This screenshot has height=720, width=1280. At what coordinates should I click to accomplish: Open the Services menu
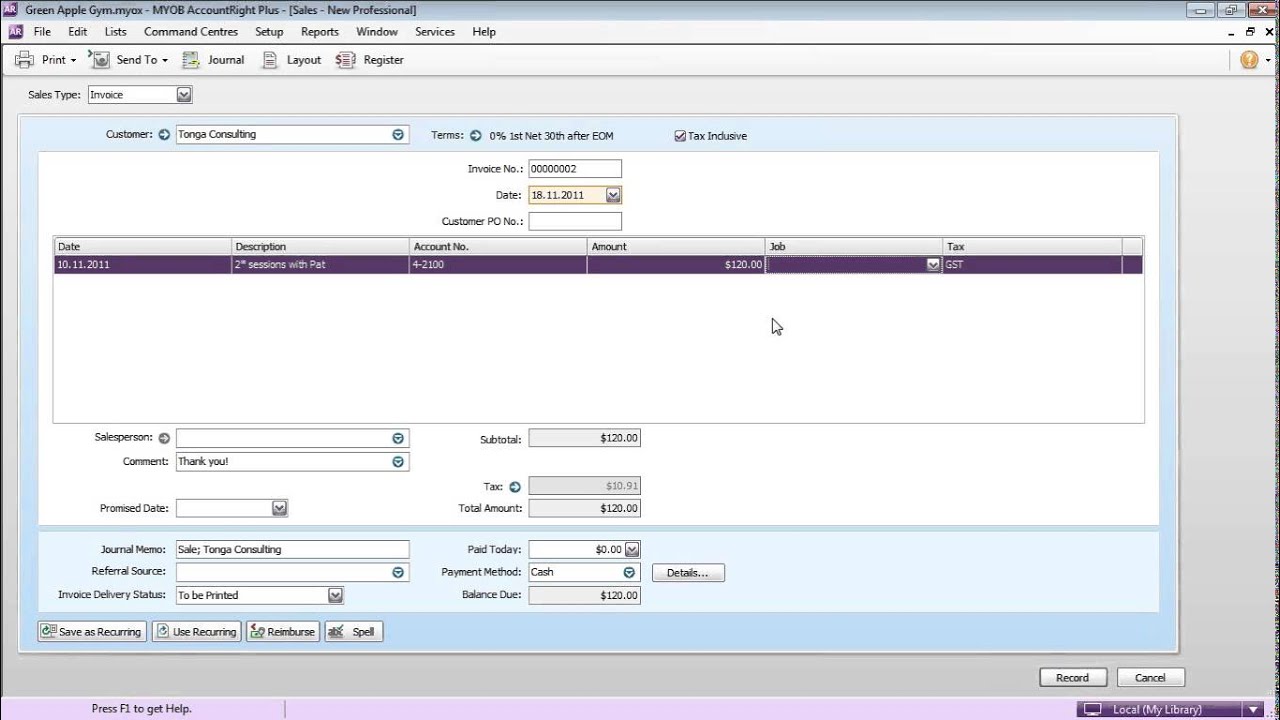[x=435, y=32]
